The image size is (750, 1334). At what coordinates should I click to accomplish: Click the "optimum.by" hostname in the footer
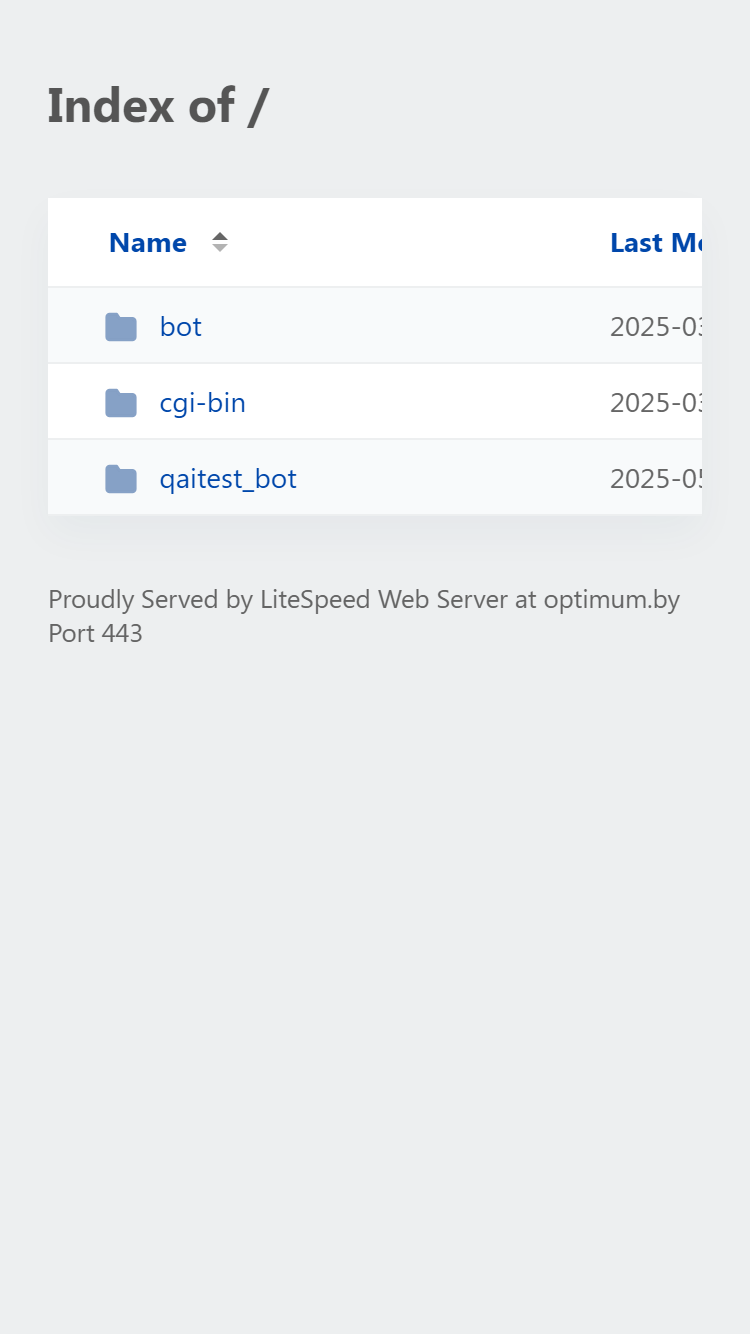pyautogui.click(x=612, y=600)
